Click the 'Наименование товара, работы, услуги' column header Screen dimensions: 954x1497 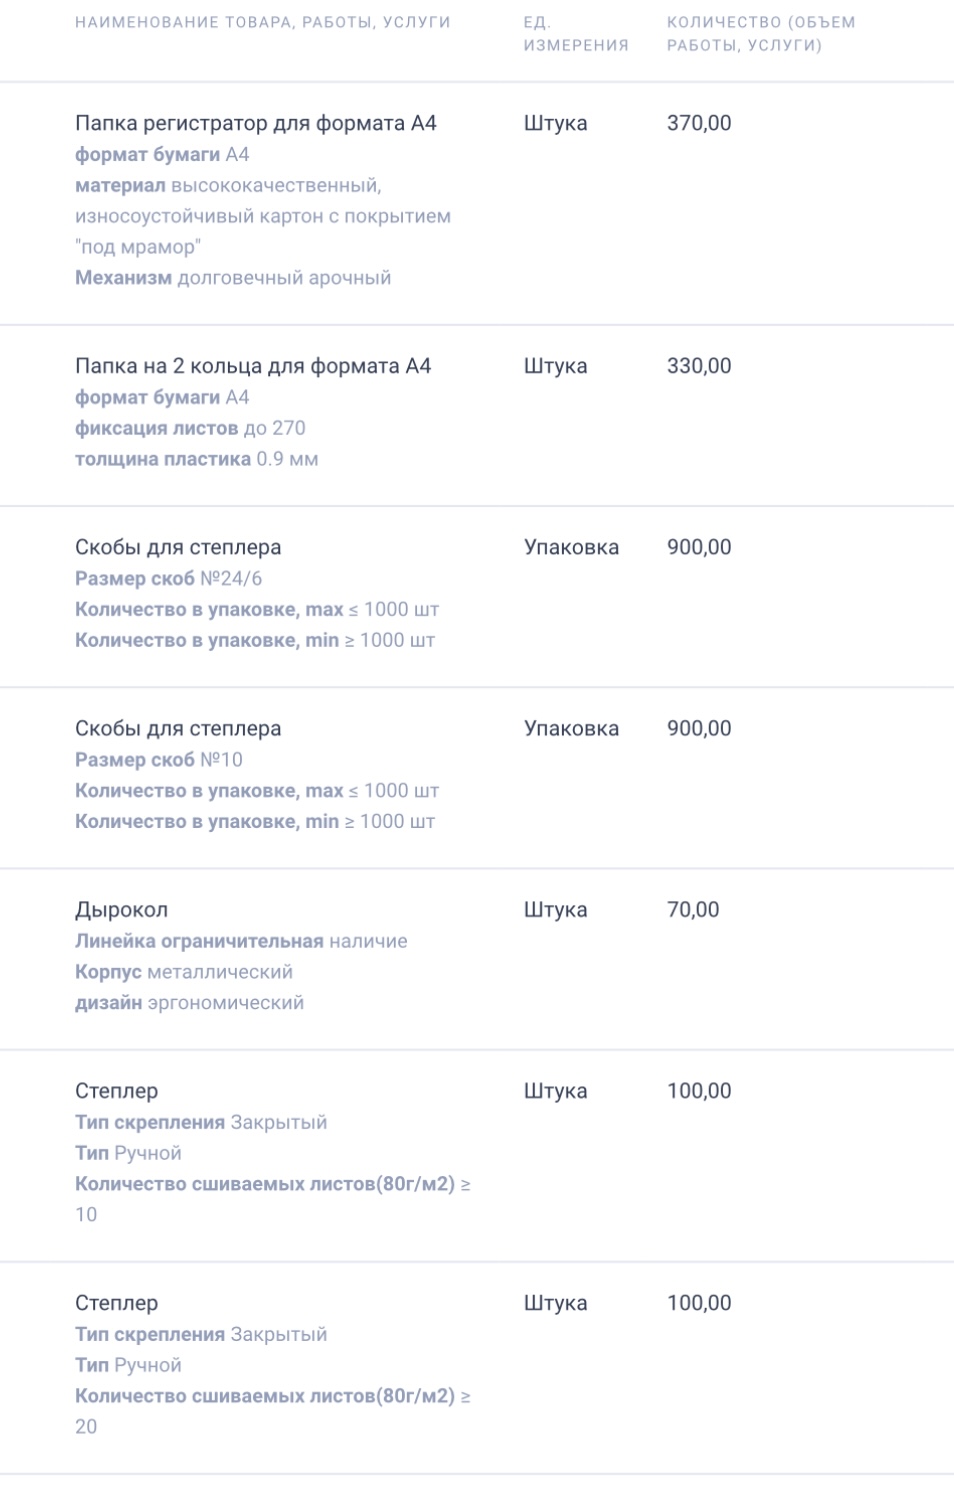pos(263,22)
